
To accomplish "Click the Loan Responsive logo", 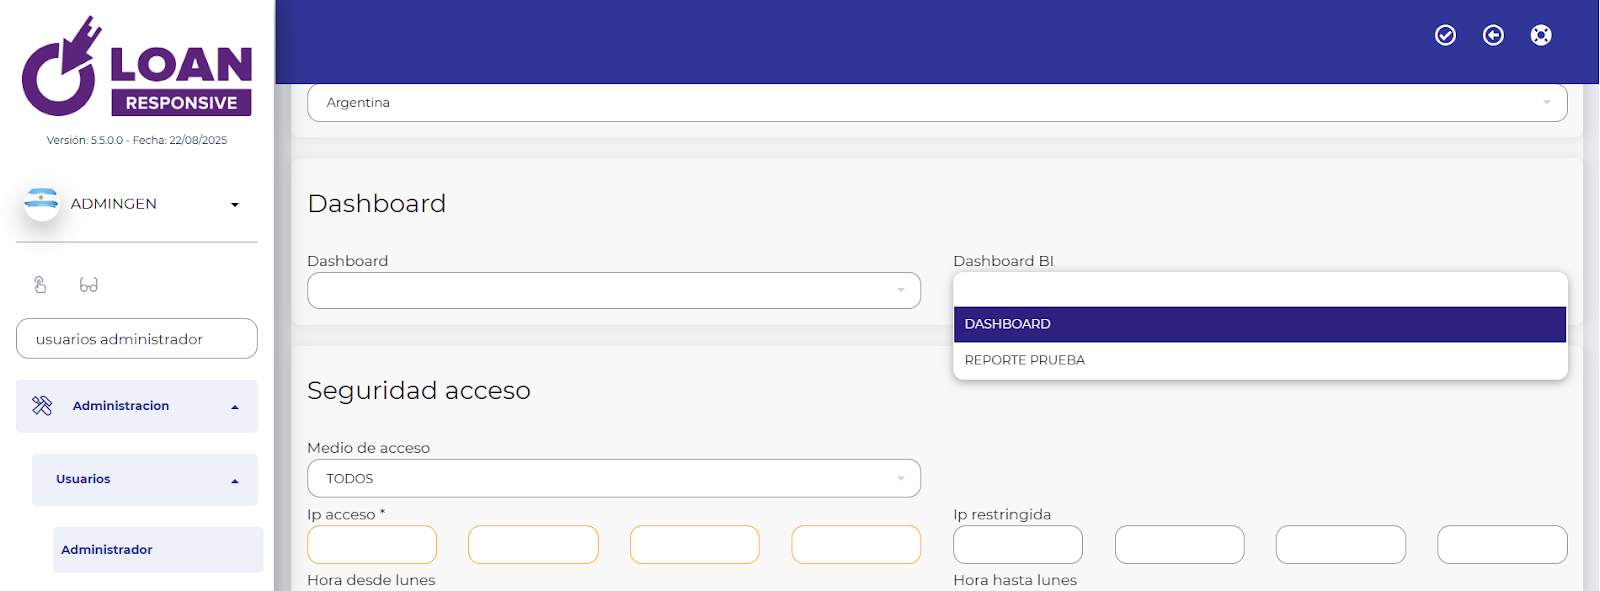I will 137,67.
